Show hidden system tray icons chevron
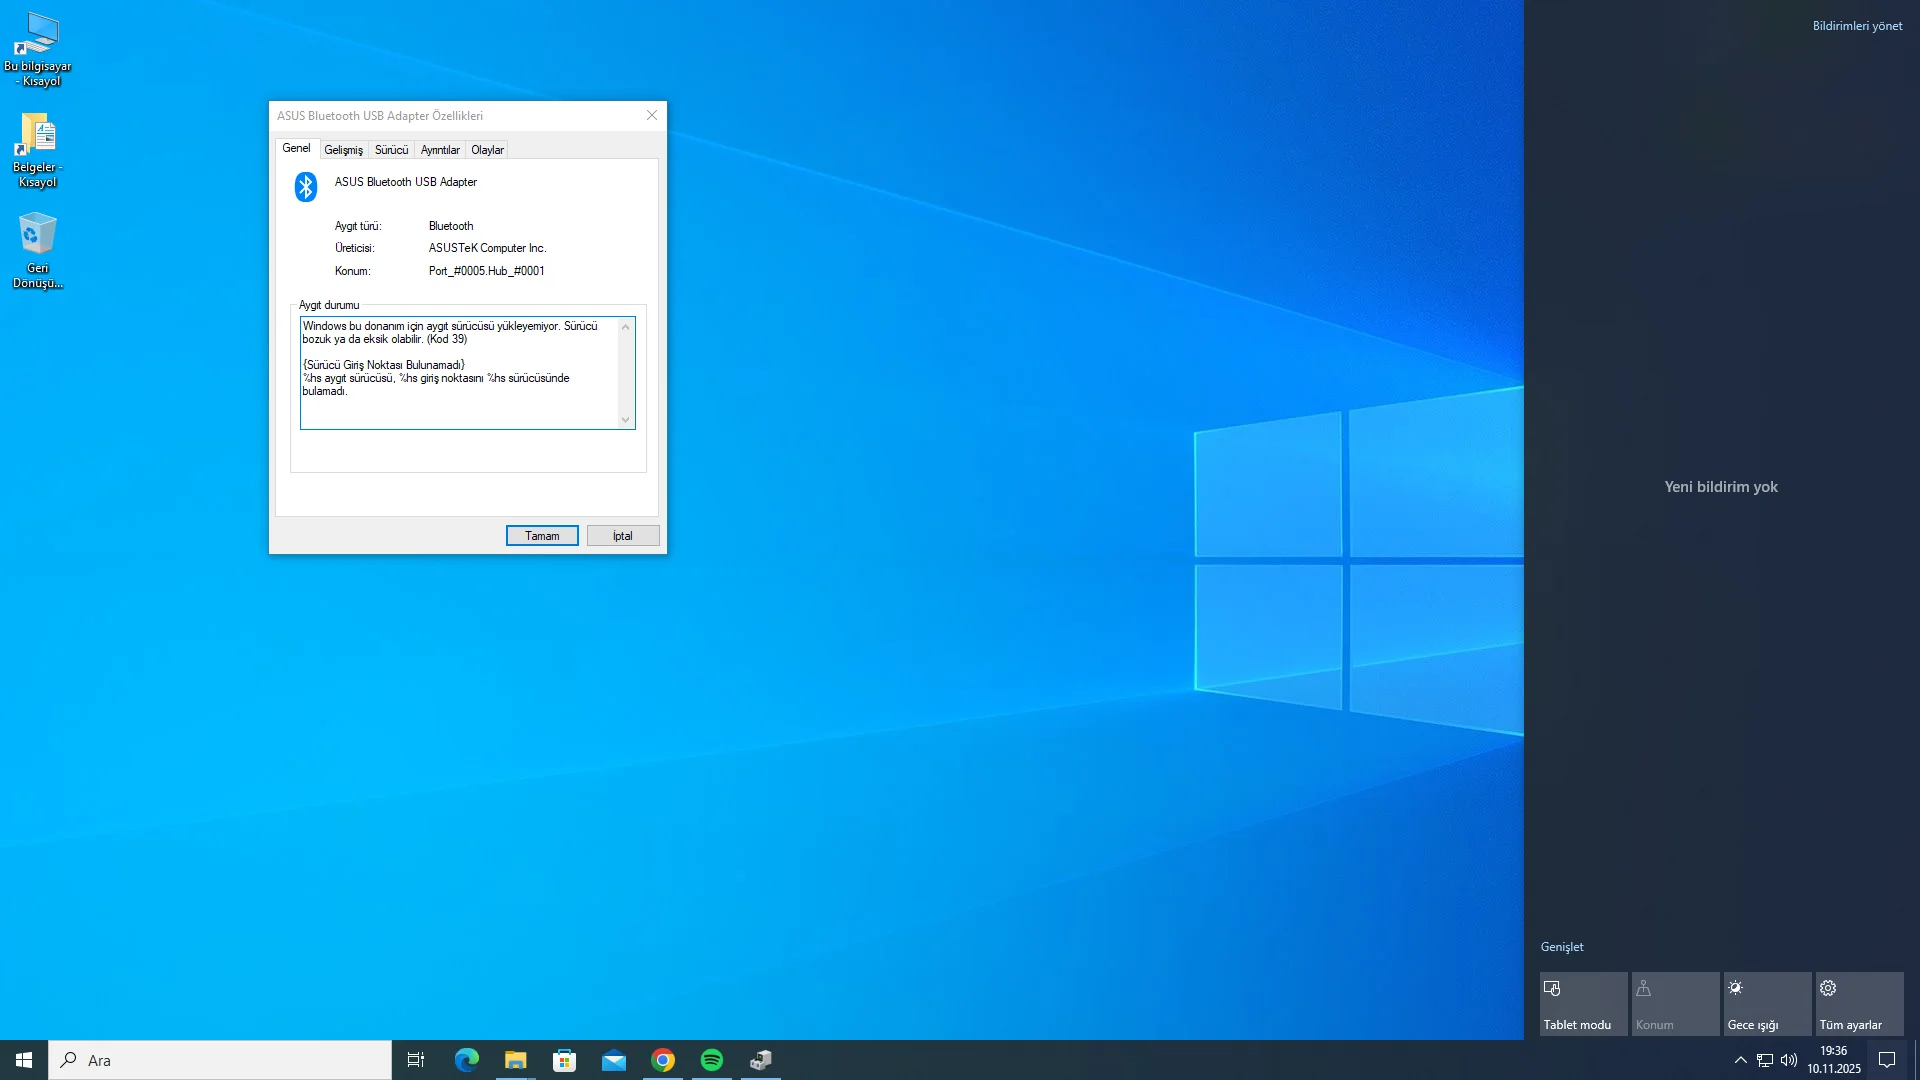 coord(1740,1060)
